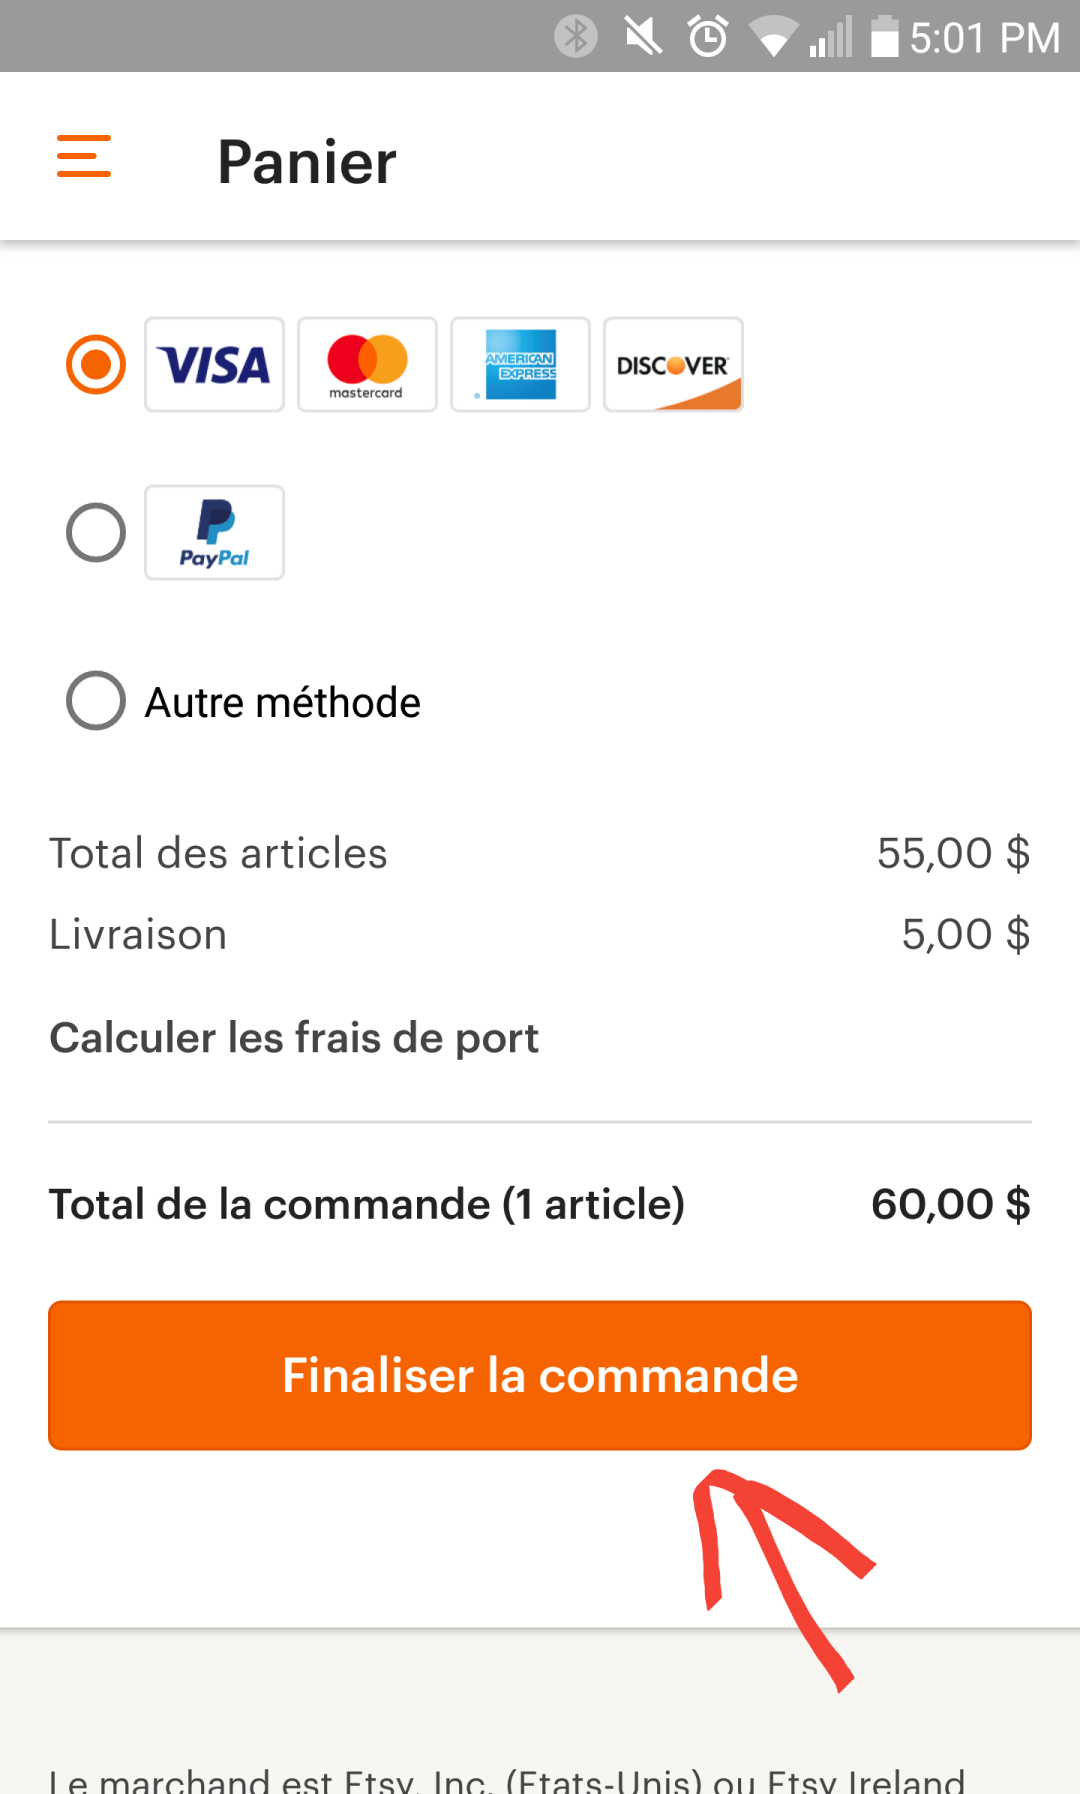Tap the American Express logo
Viewport: 1080px width, 1794px height.
pyautogui.click(x=520, y=365)
